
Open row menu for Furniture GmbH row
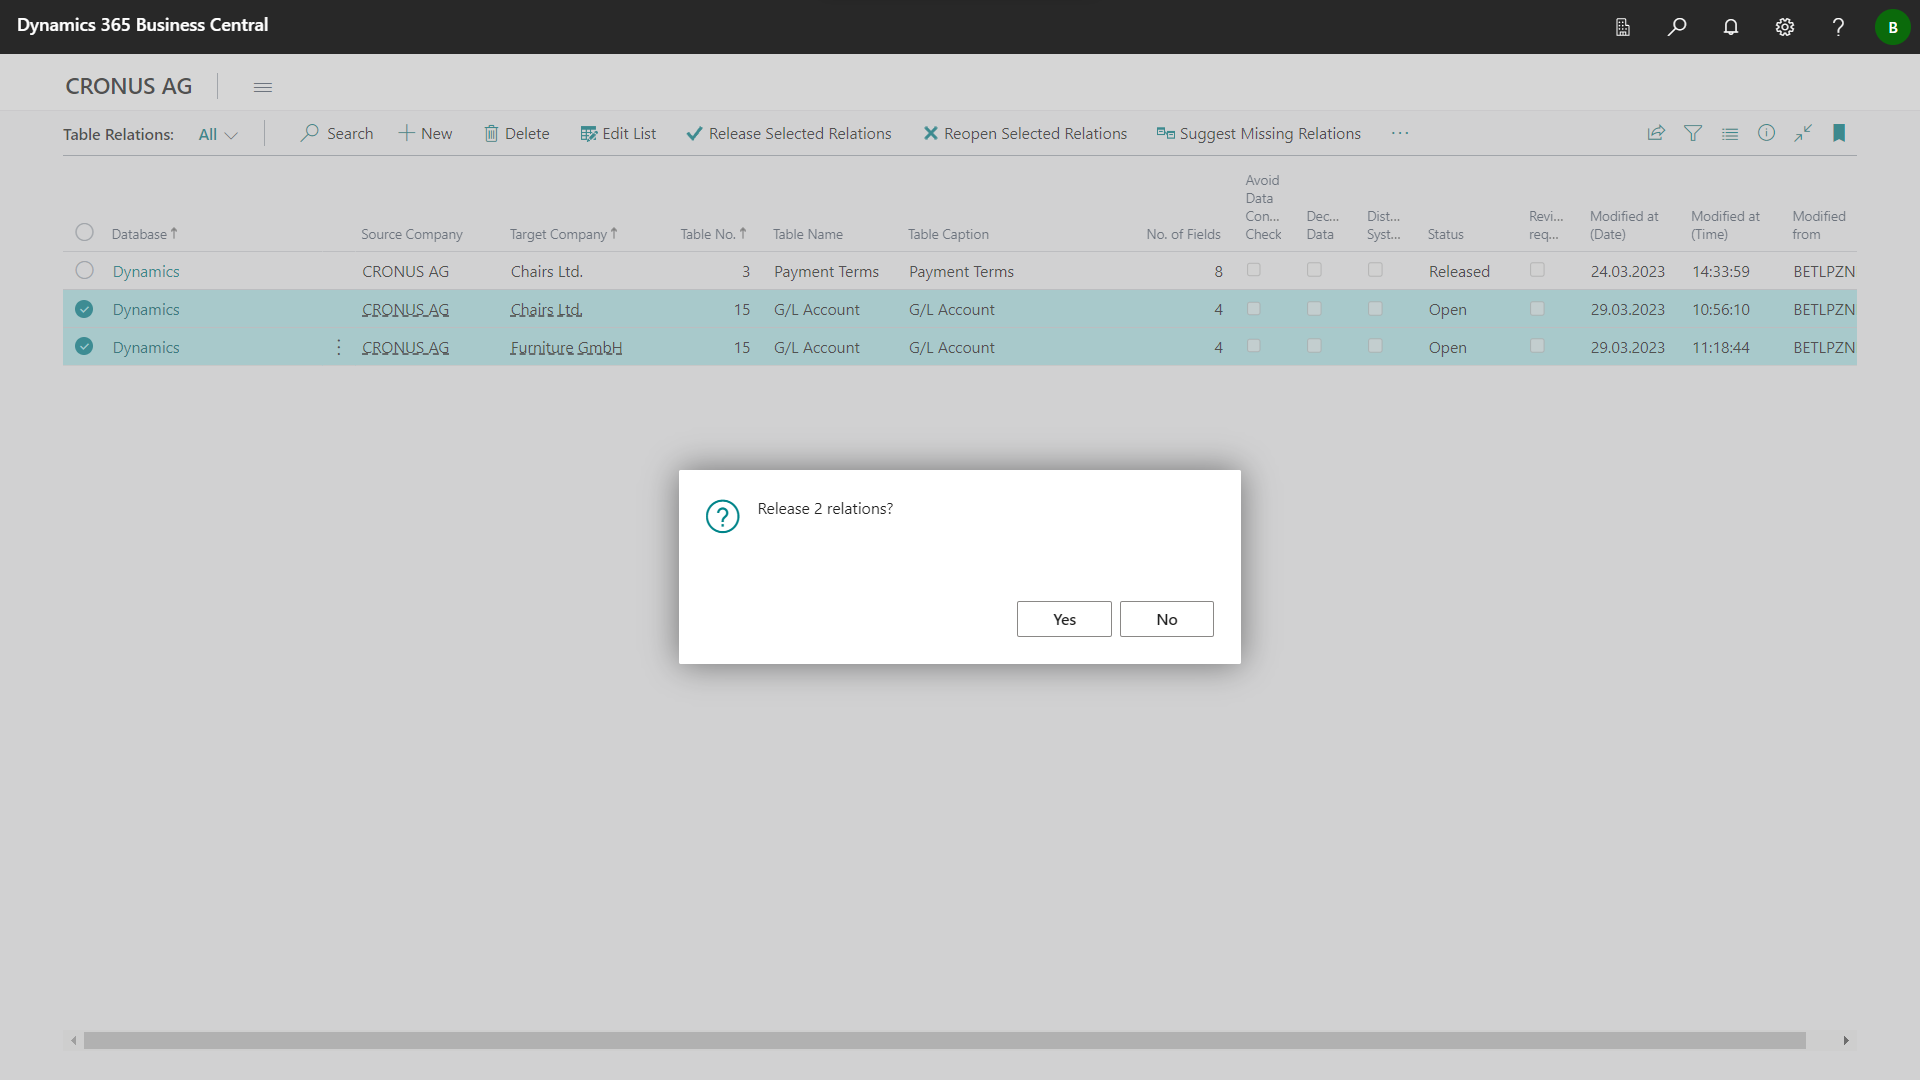339,347
